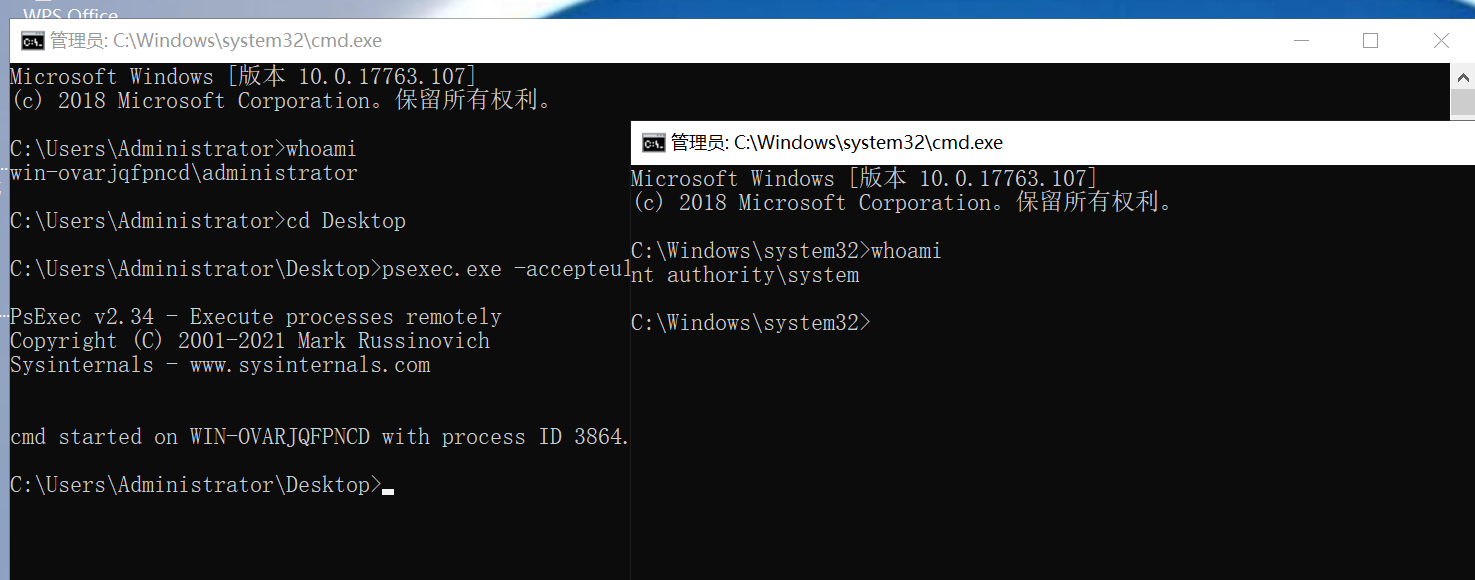
Task: Click the cmd icon in the front window title bar
Action: pyautogui.click(x=654, y=143)
